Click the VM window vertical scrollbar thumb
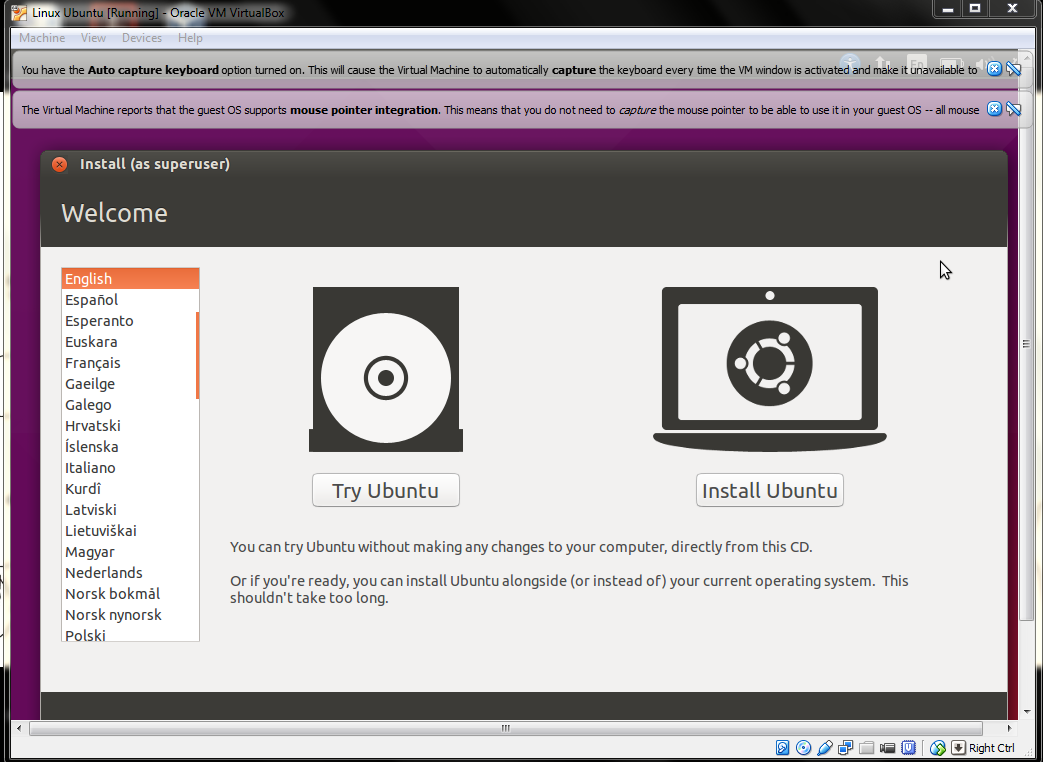Screen dimensions: 1043x762 coord(1026,343)
